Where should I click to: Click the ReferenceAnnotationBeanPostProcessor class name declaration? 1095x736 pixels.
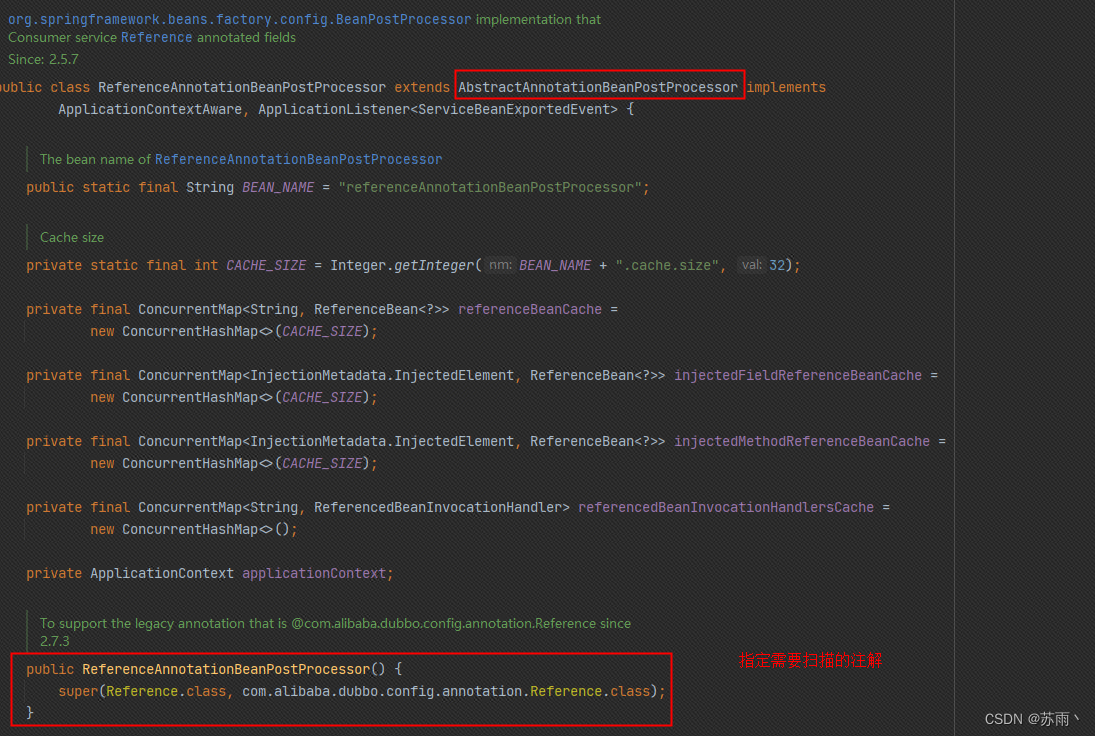click(x=242, y=87)
